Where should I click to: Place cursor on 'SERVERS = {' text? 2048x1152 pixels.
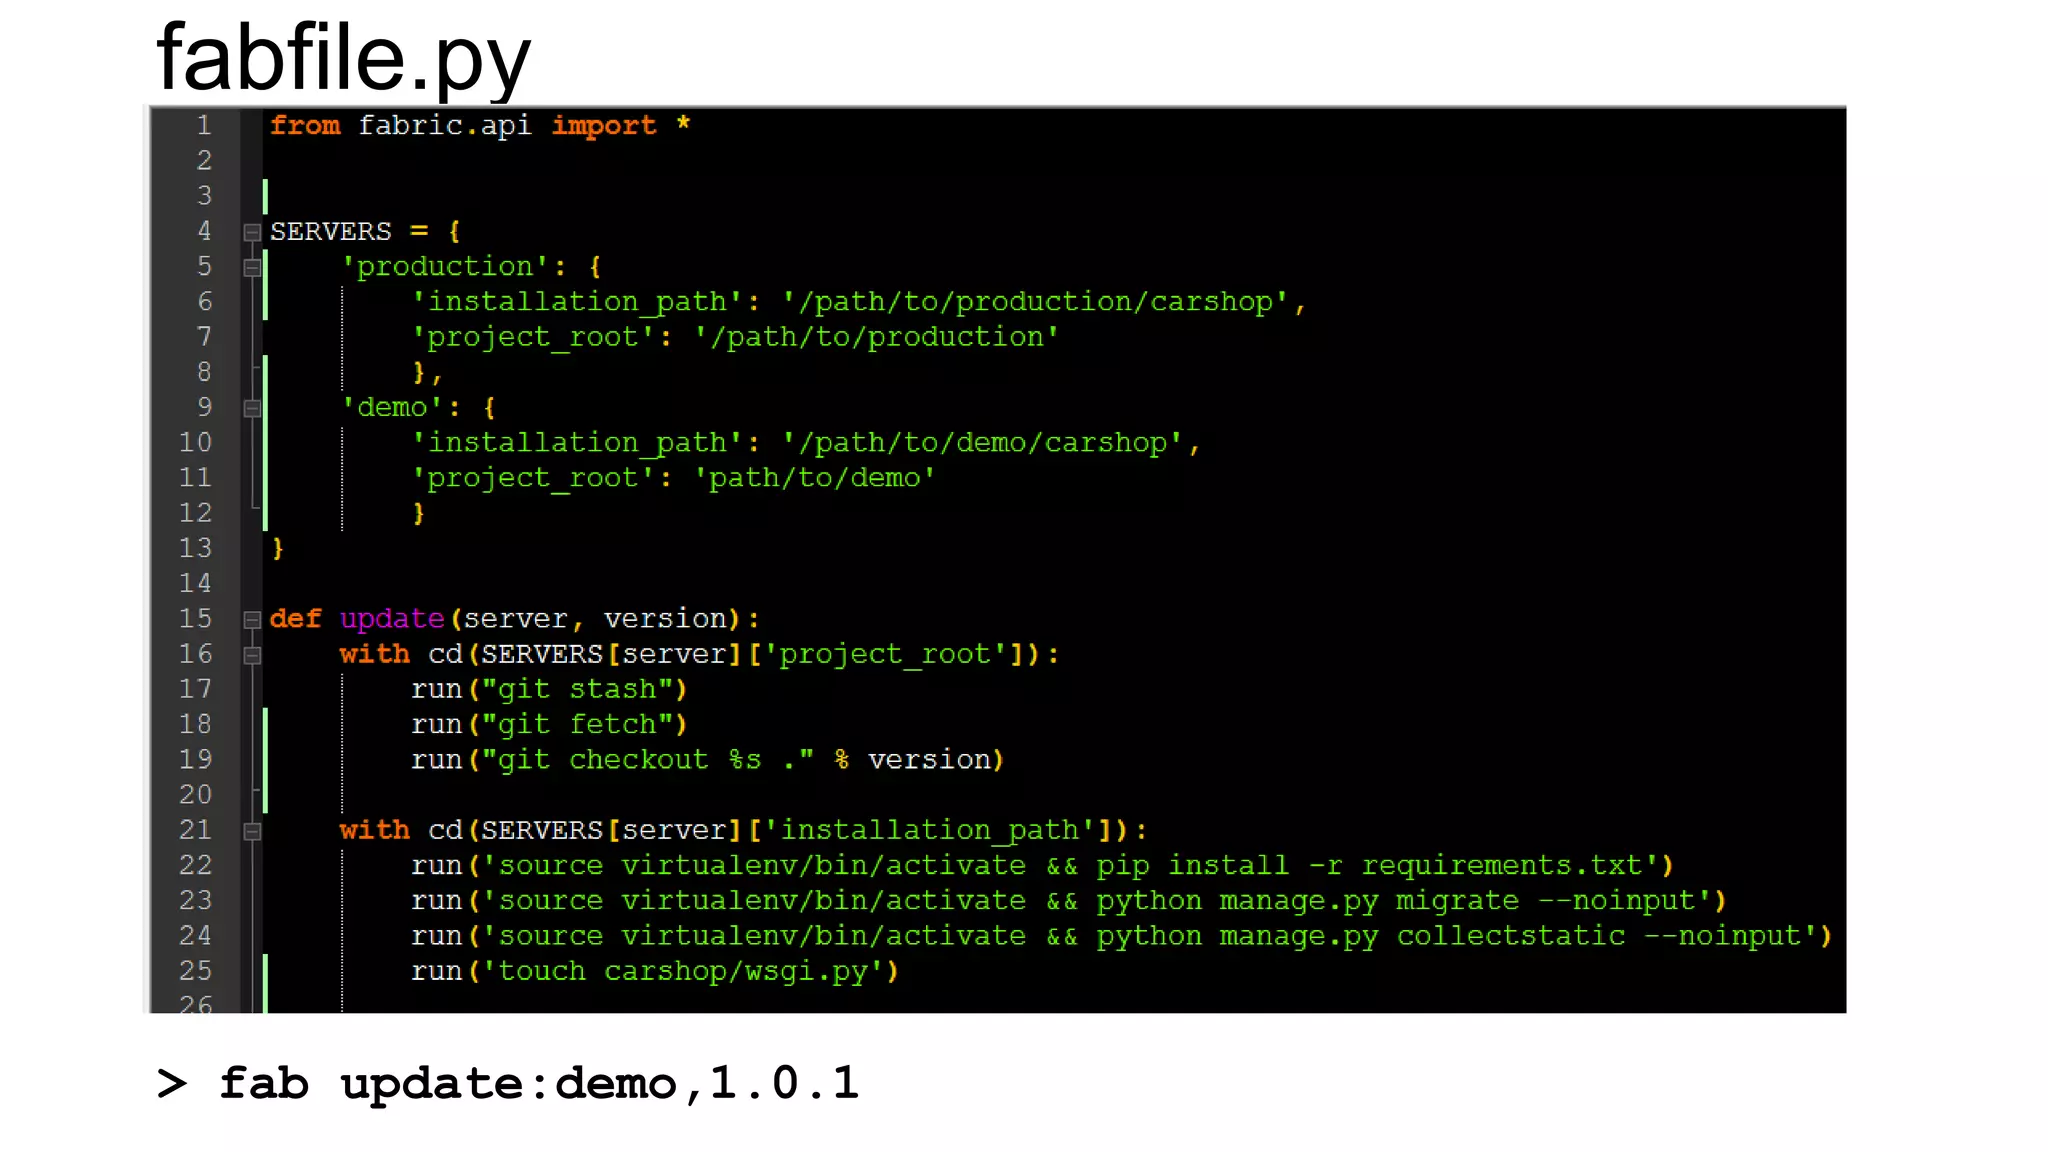click(365, 232)
